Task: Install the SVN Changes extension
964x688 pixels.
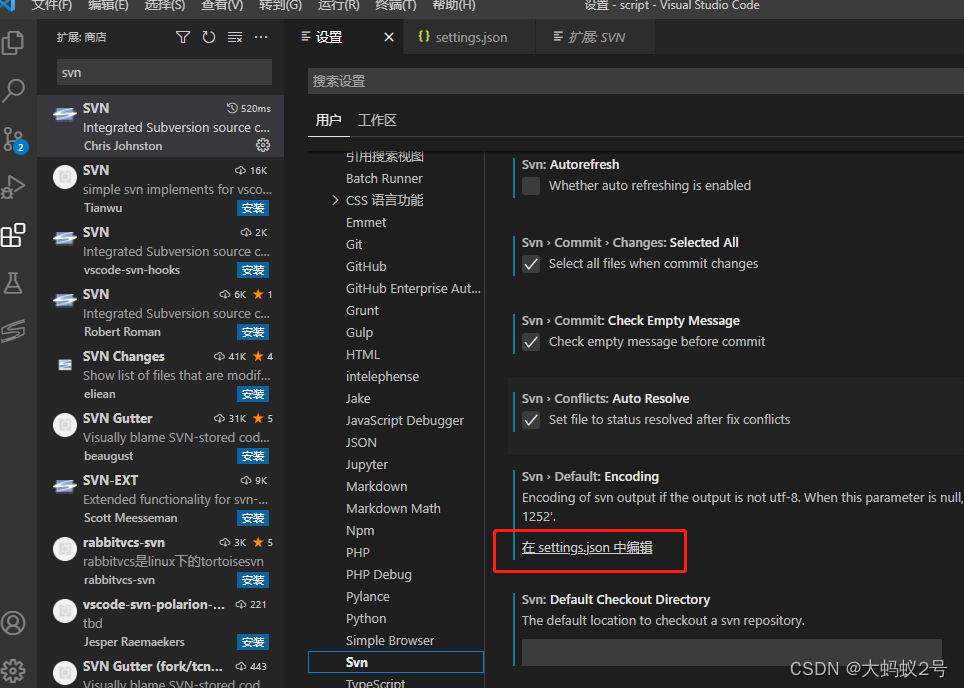Action: 253,394
